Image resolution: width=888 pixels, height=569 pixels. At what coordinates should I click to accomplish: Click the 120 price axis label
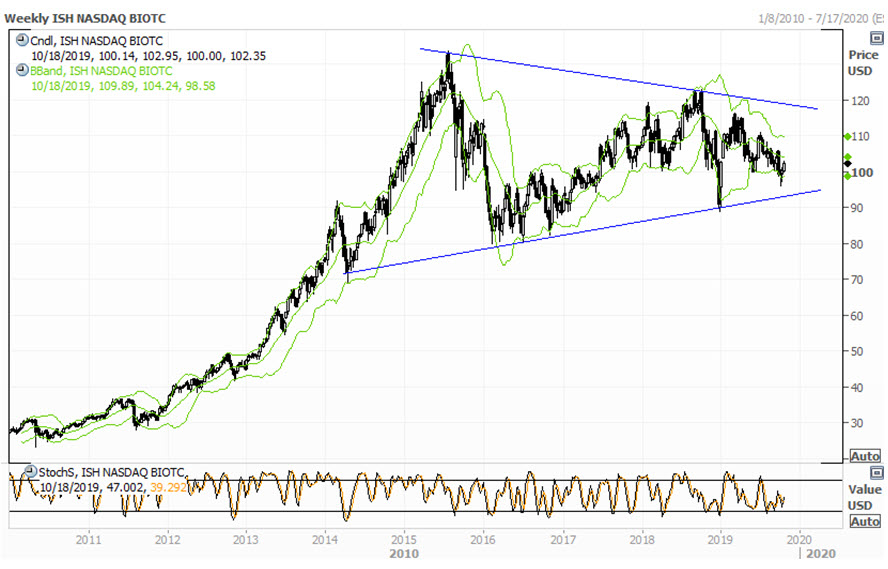(860, 101)
